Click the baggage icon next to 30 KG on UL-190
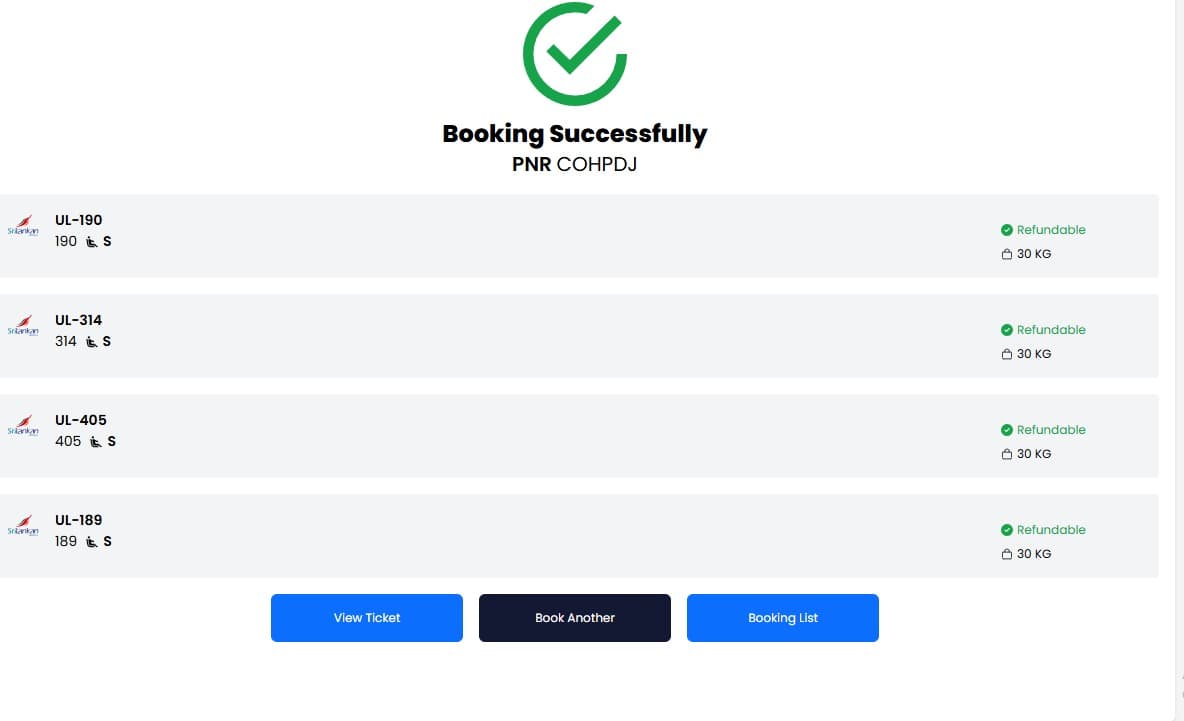Viewport: 1184px width, 721px height. tap(1006, 253)
